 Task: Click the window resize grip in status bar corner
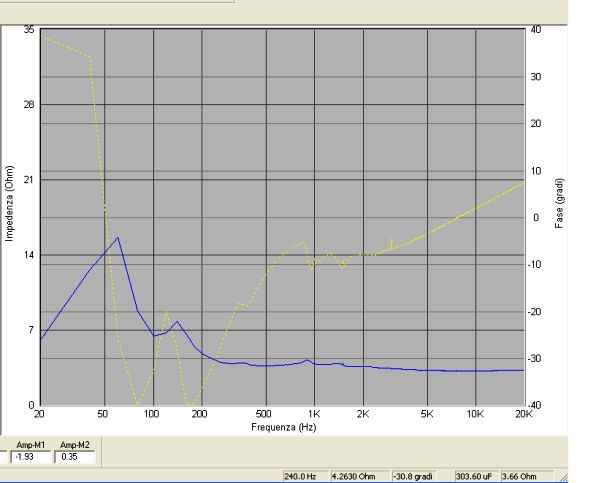click(x=562, y=477)
